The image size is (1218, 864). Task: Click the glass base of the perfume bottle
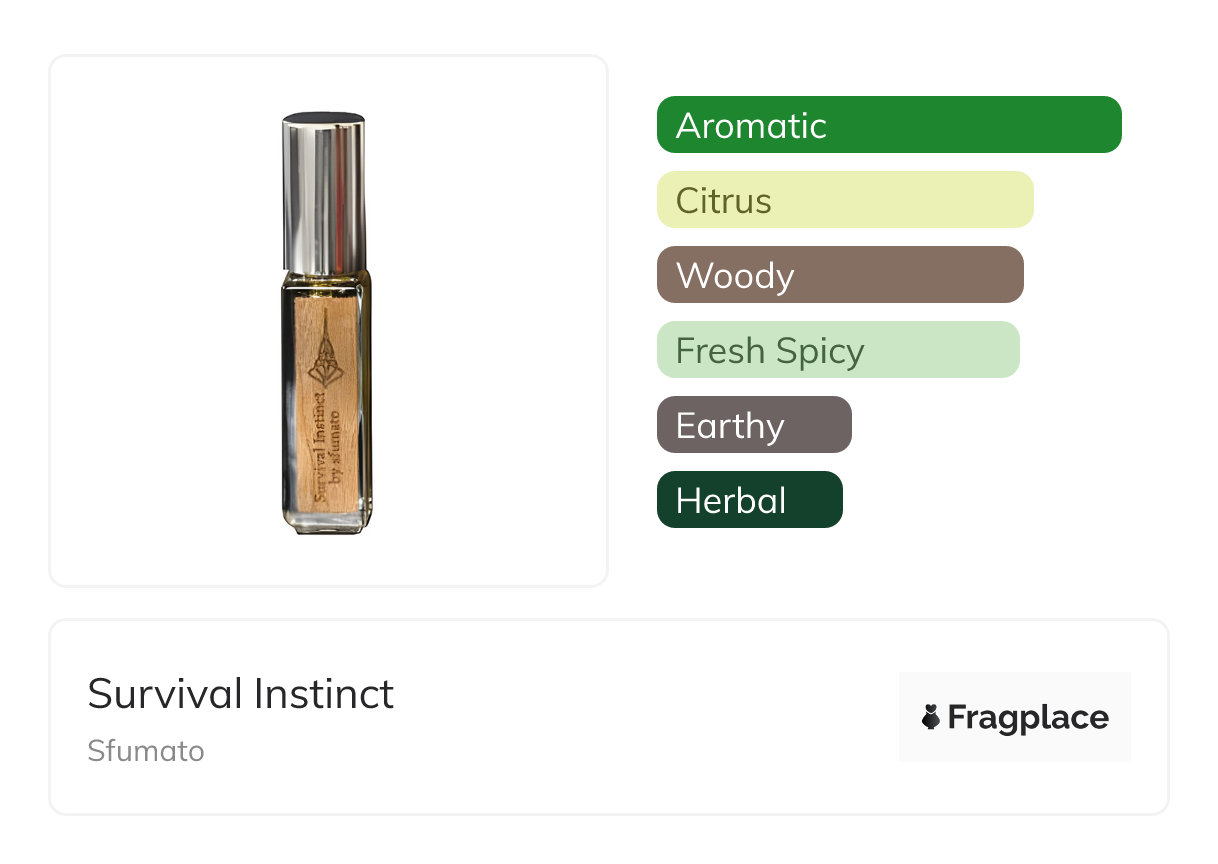(x=324, y=520)
